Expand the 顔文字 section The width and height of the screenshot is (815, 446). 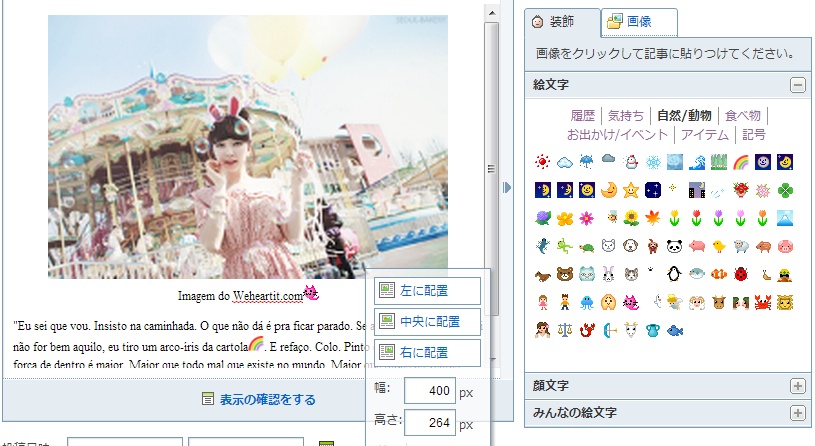(797, 386)
